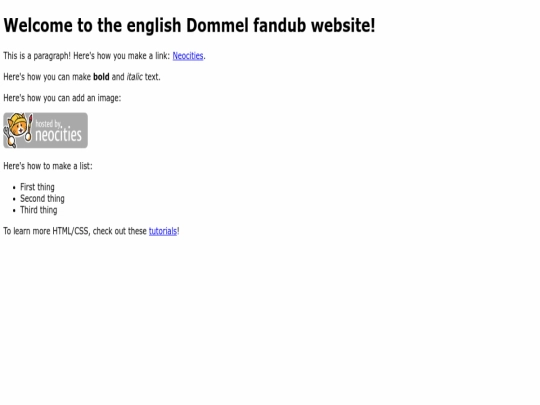
Task: Click the word 'Dommel' in the heading
Action: point(217,25)
